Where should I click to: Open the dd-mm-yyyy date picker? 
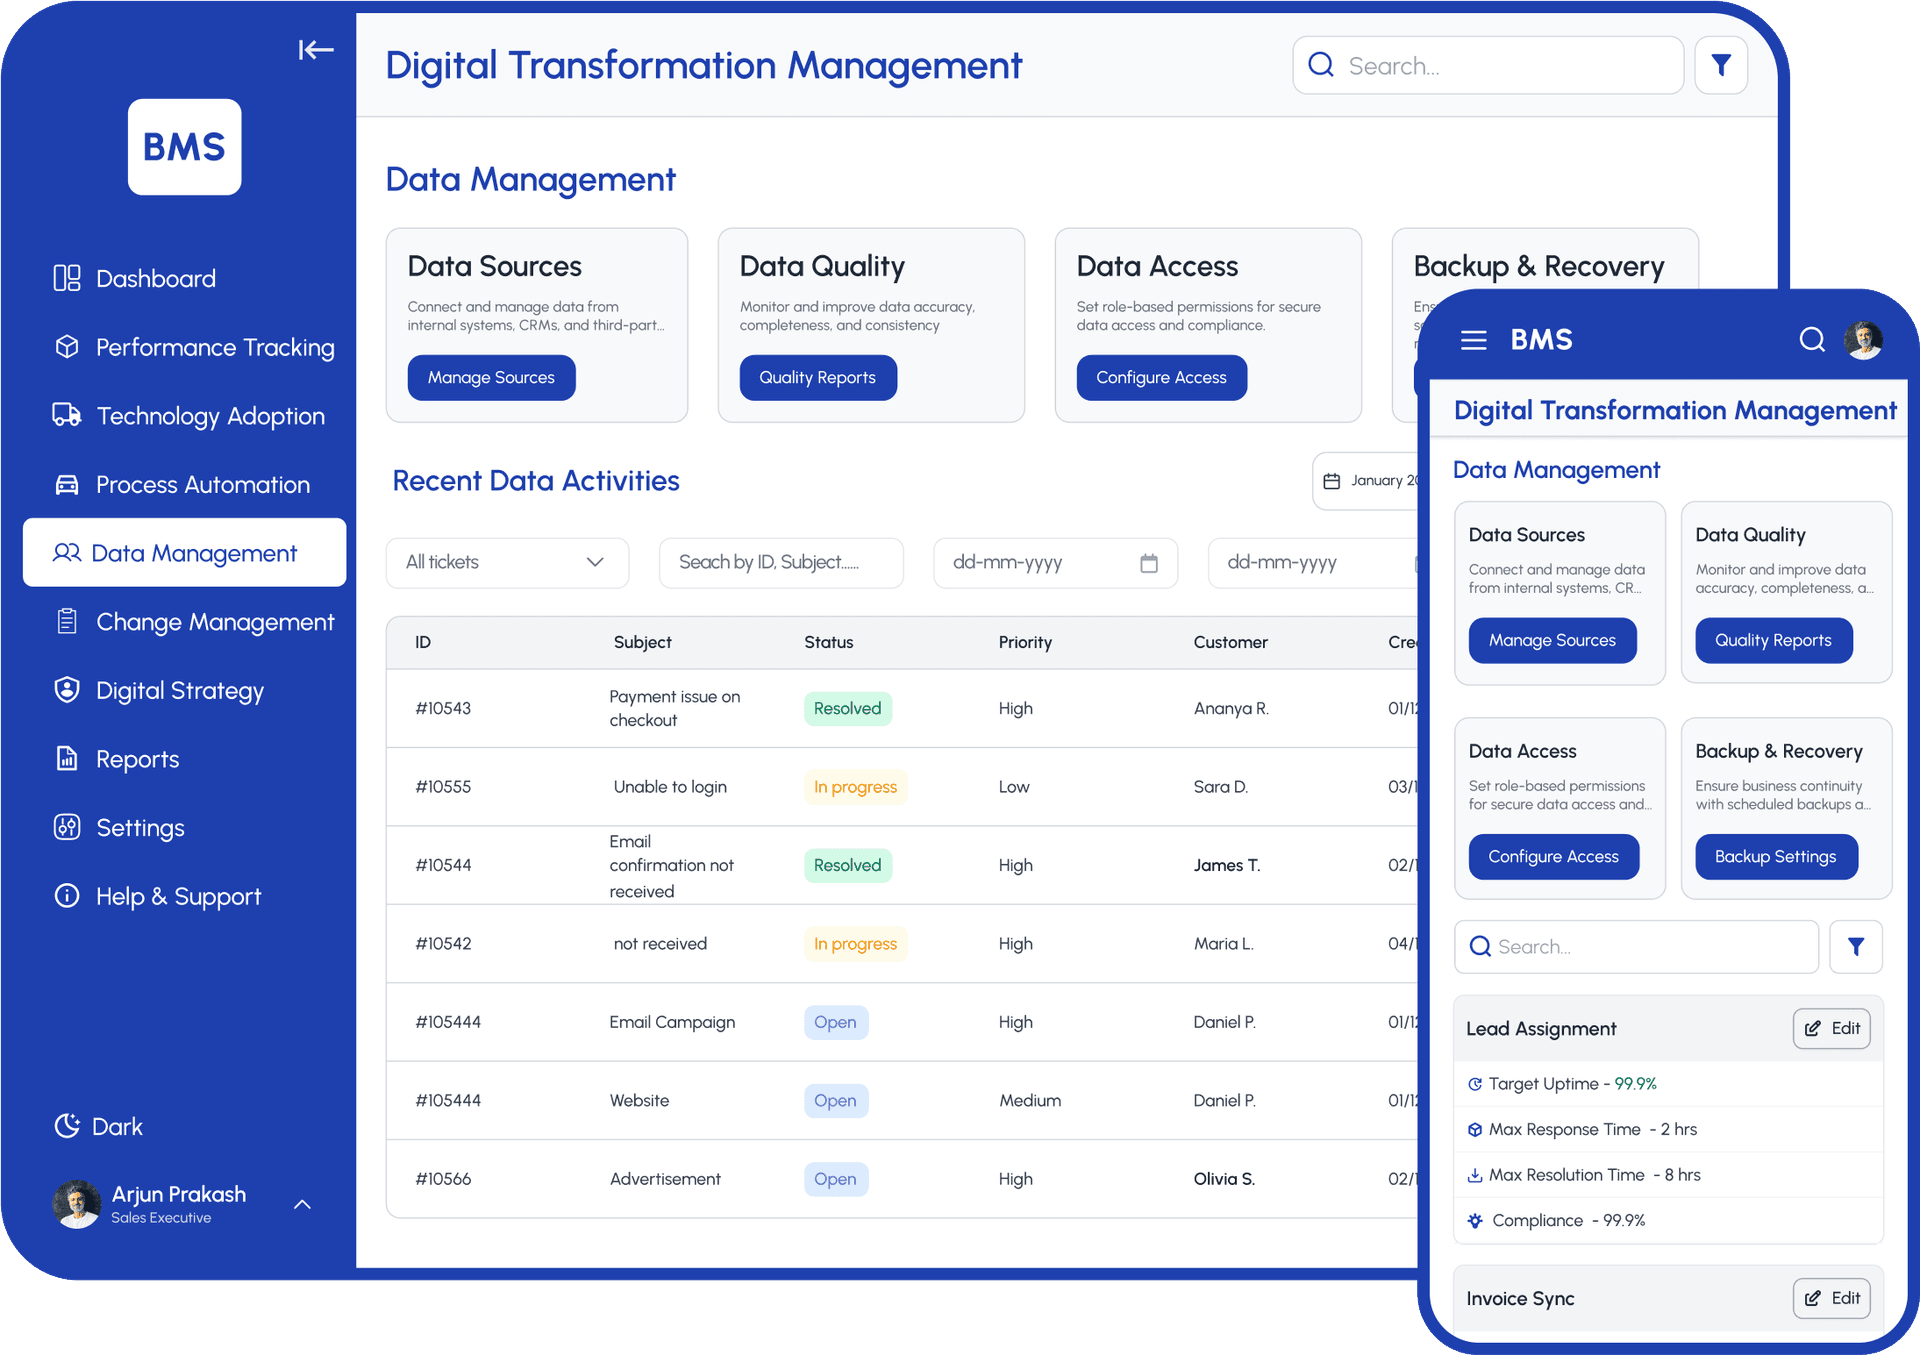[1054, 562]
